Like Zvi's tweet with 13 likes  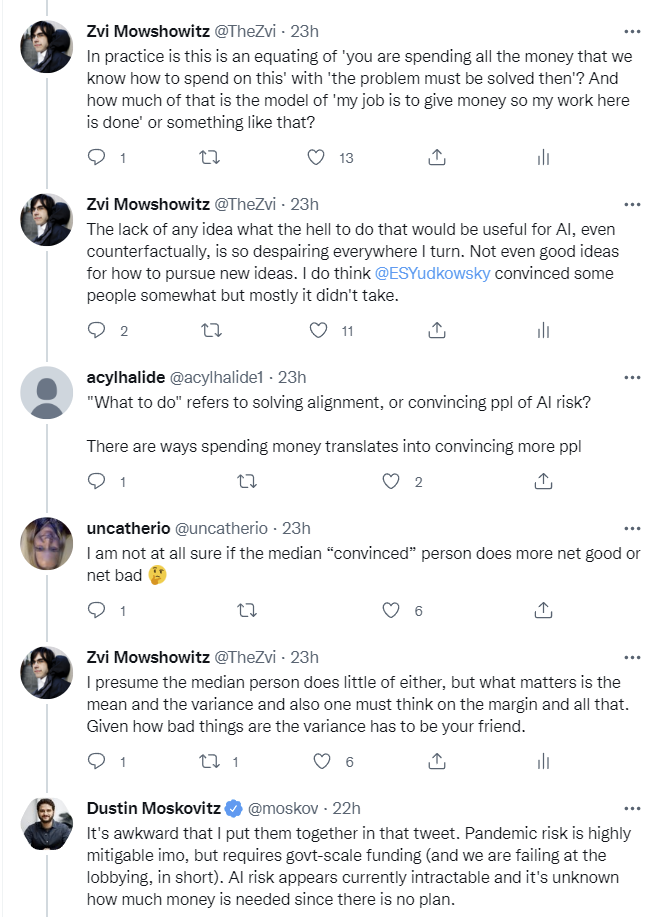pyautogui.click(x=317, y=157)
